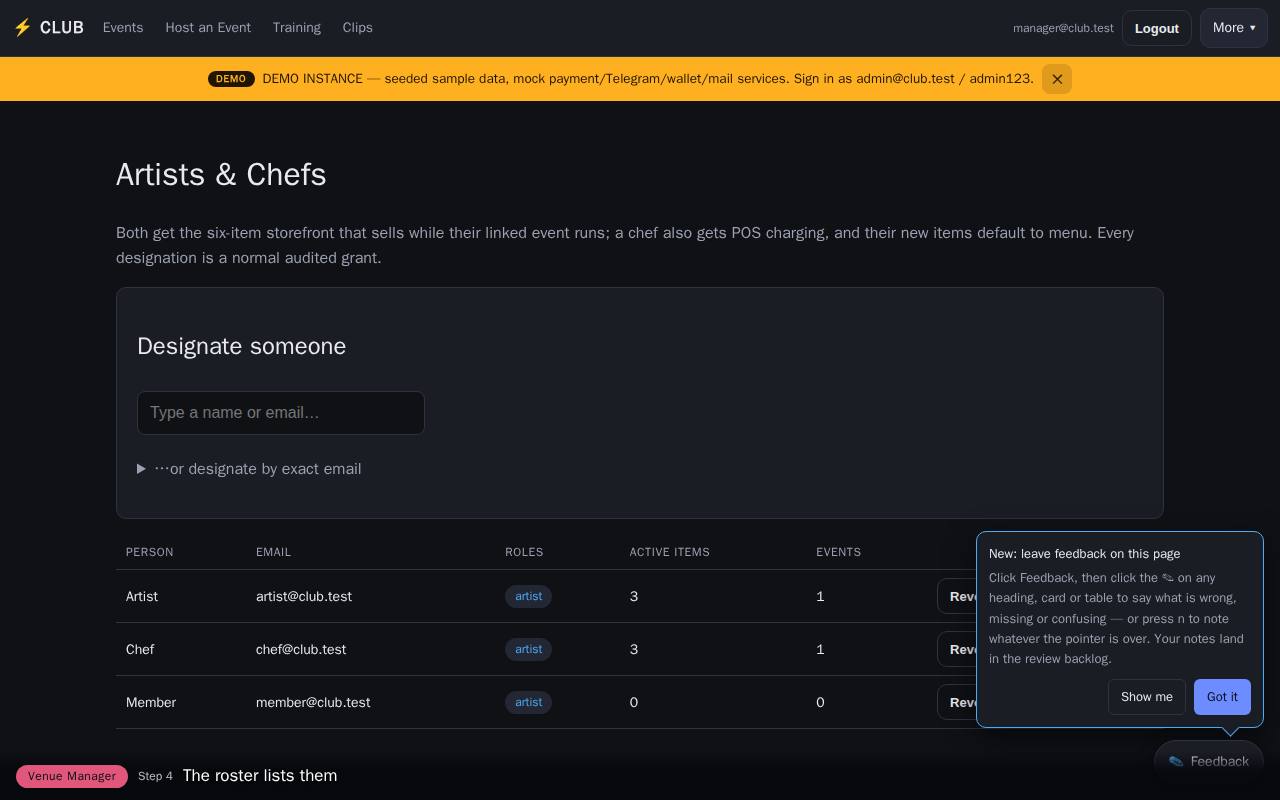
Task: Click Show me in feedback tooltip
Action: 1147,697
